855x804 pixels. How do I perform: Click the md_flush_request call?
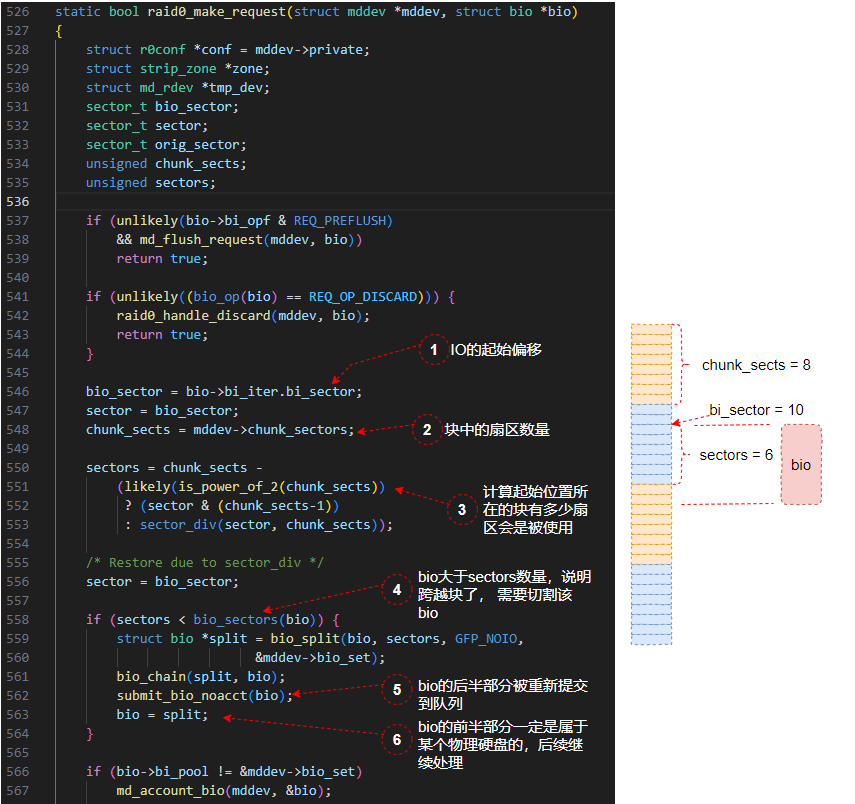tap(201, 240)
